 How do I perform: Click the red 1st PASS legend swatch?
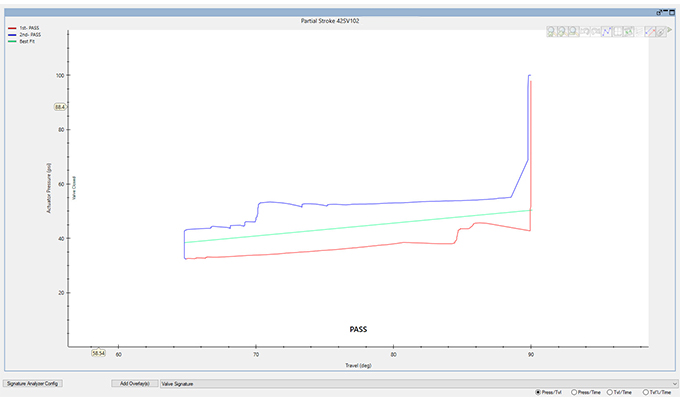10,28
